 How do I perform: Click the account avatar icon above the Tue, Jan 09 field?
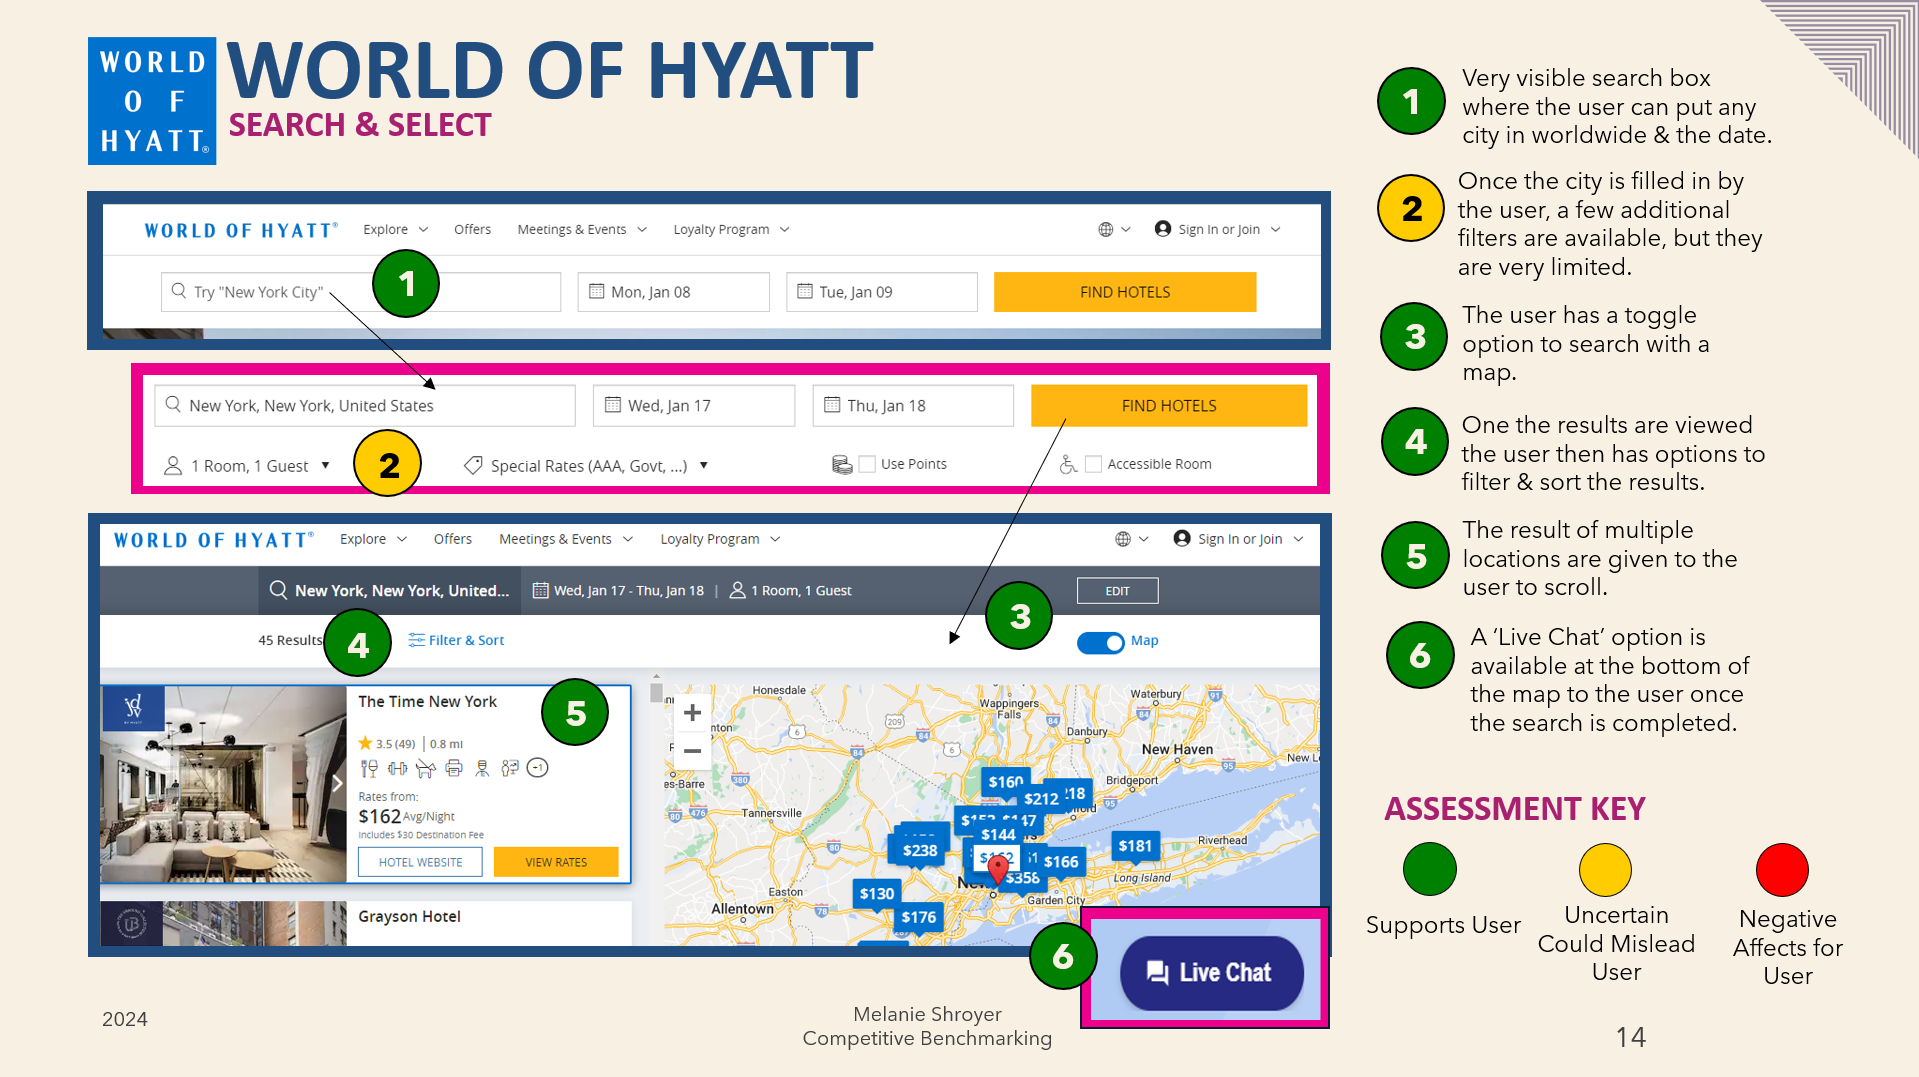click(1163, 228)
